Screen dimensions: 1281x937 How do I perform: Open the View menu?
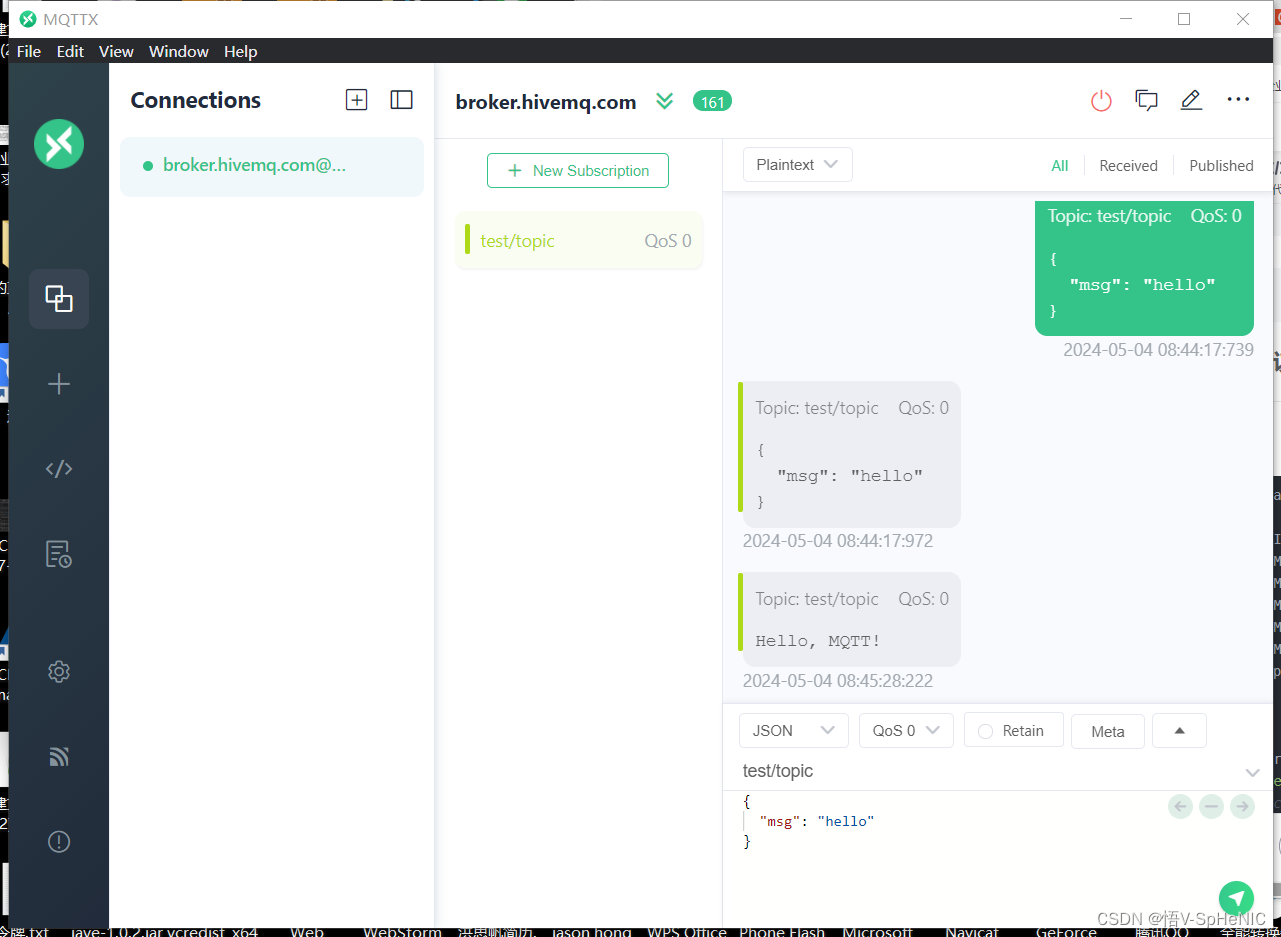point(116,51)
